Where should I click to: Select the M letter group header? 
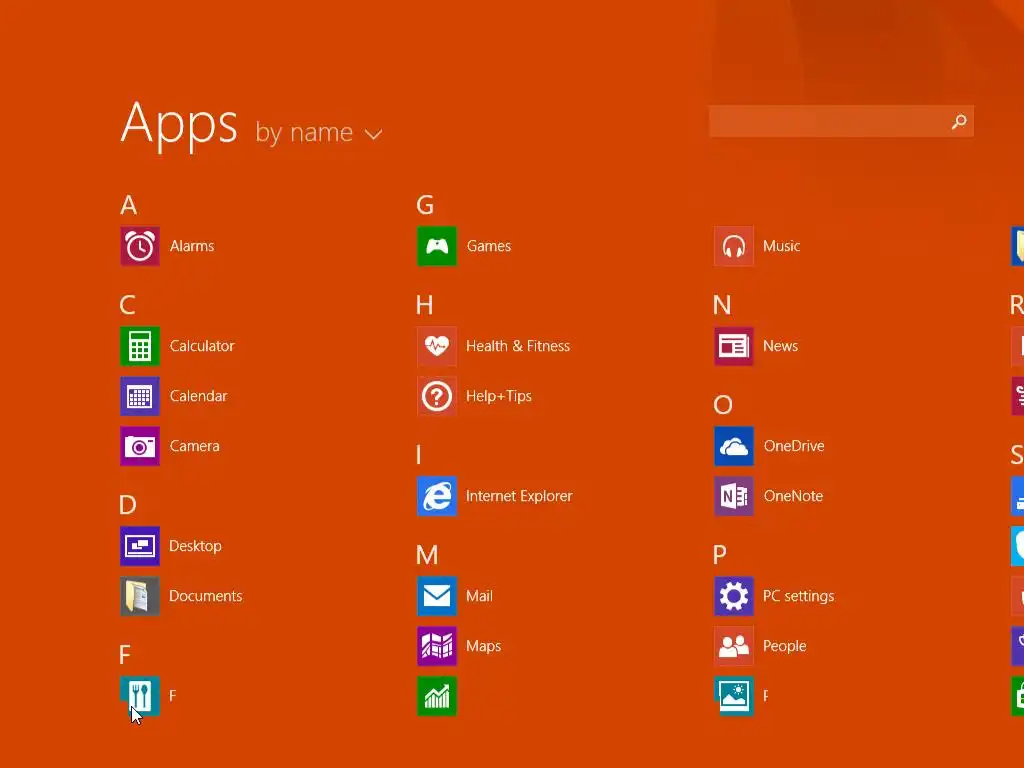[x=427, y=555]
